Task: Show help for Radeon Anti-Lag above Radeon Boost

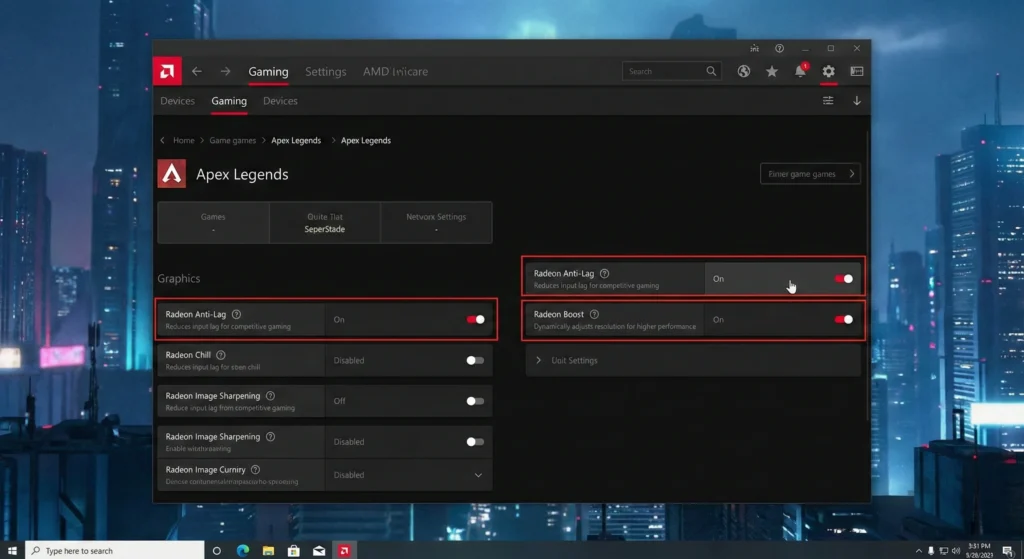Action: [x=605, y=274]
